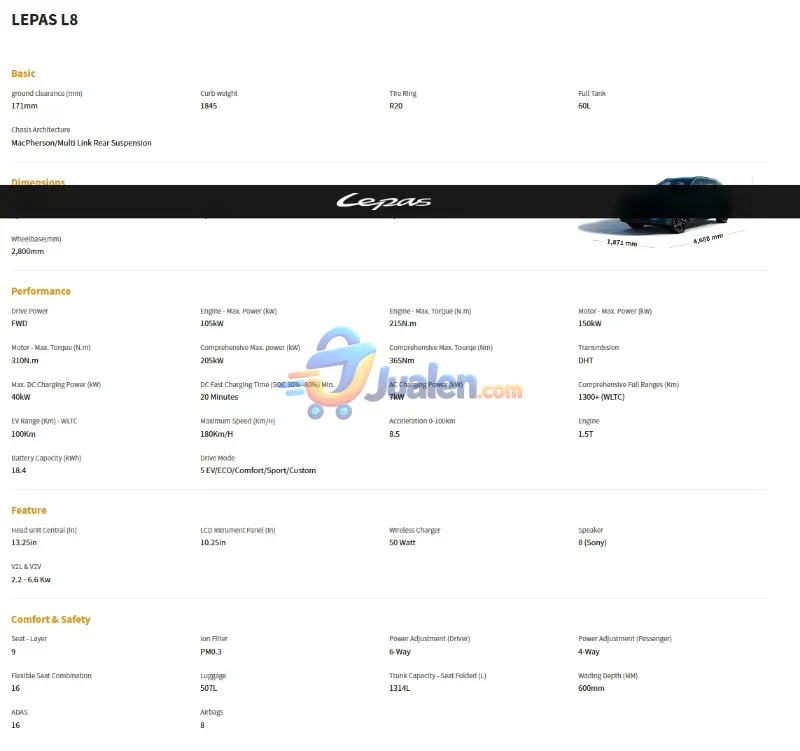This screenshot has width=800, height=751.
Task: Select comprehensive max torque value 365Nm
Action: point(402,361)
